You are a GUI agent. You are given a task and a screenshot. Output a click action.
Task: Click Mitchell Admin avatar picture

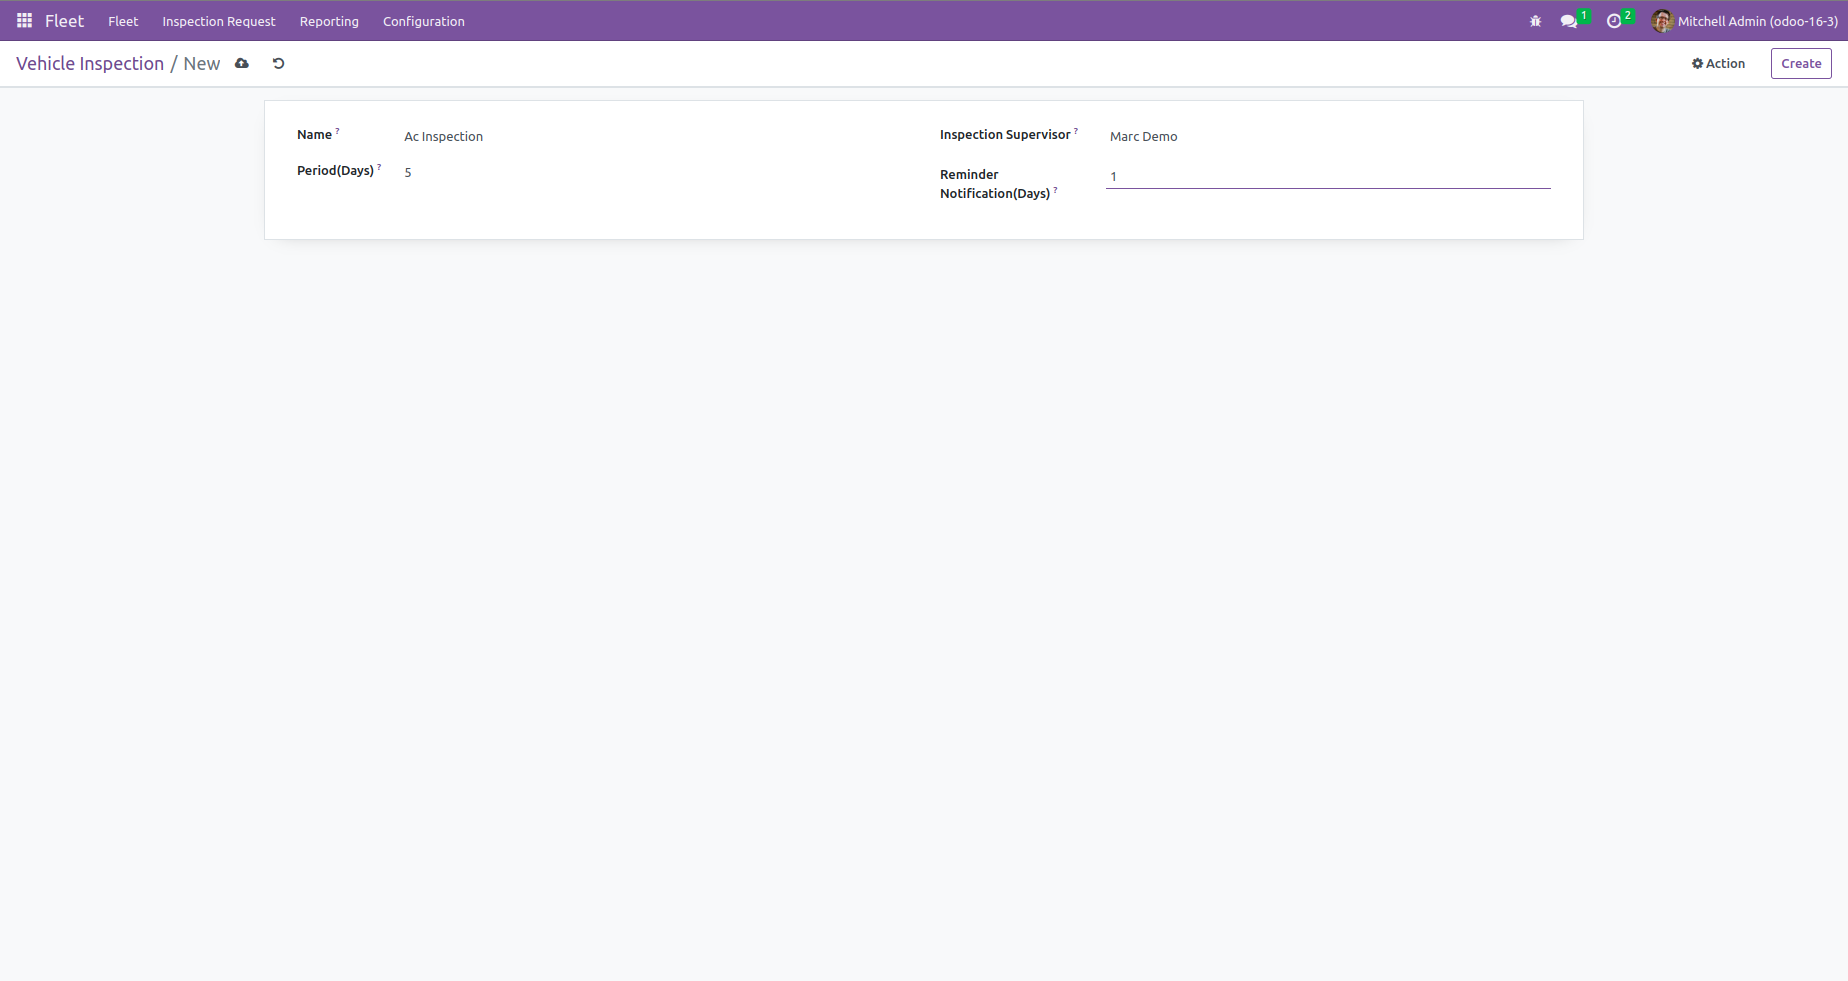click(x=1663, y=21)
